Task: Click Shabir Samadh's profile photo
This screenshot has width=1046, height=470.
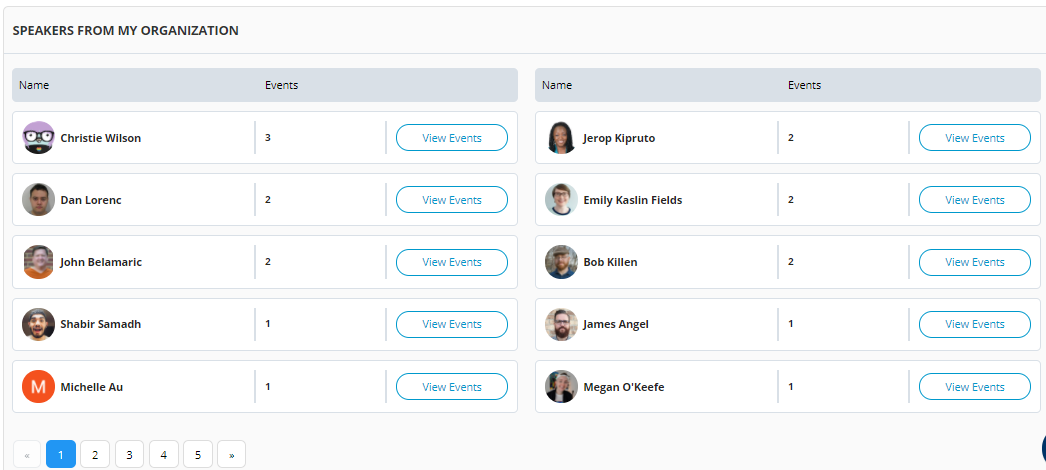Action: pyautogui.click(x=38, y=324)
